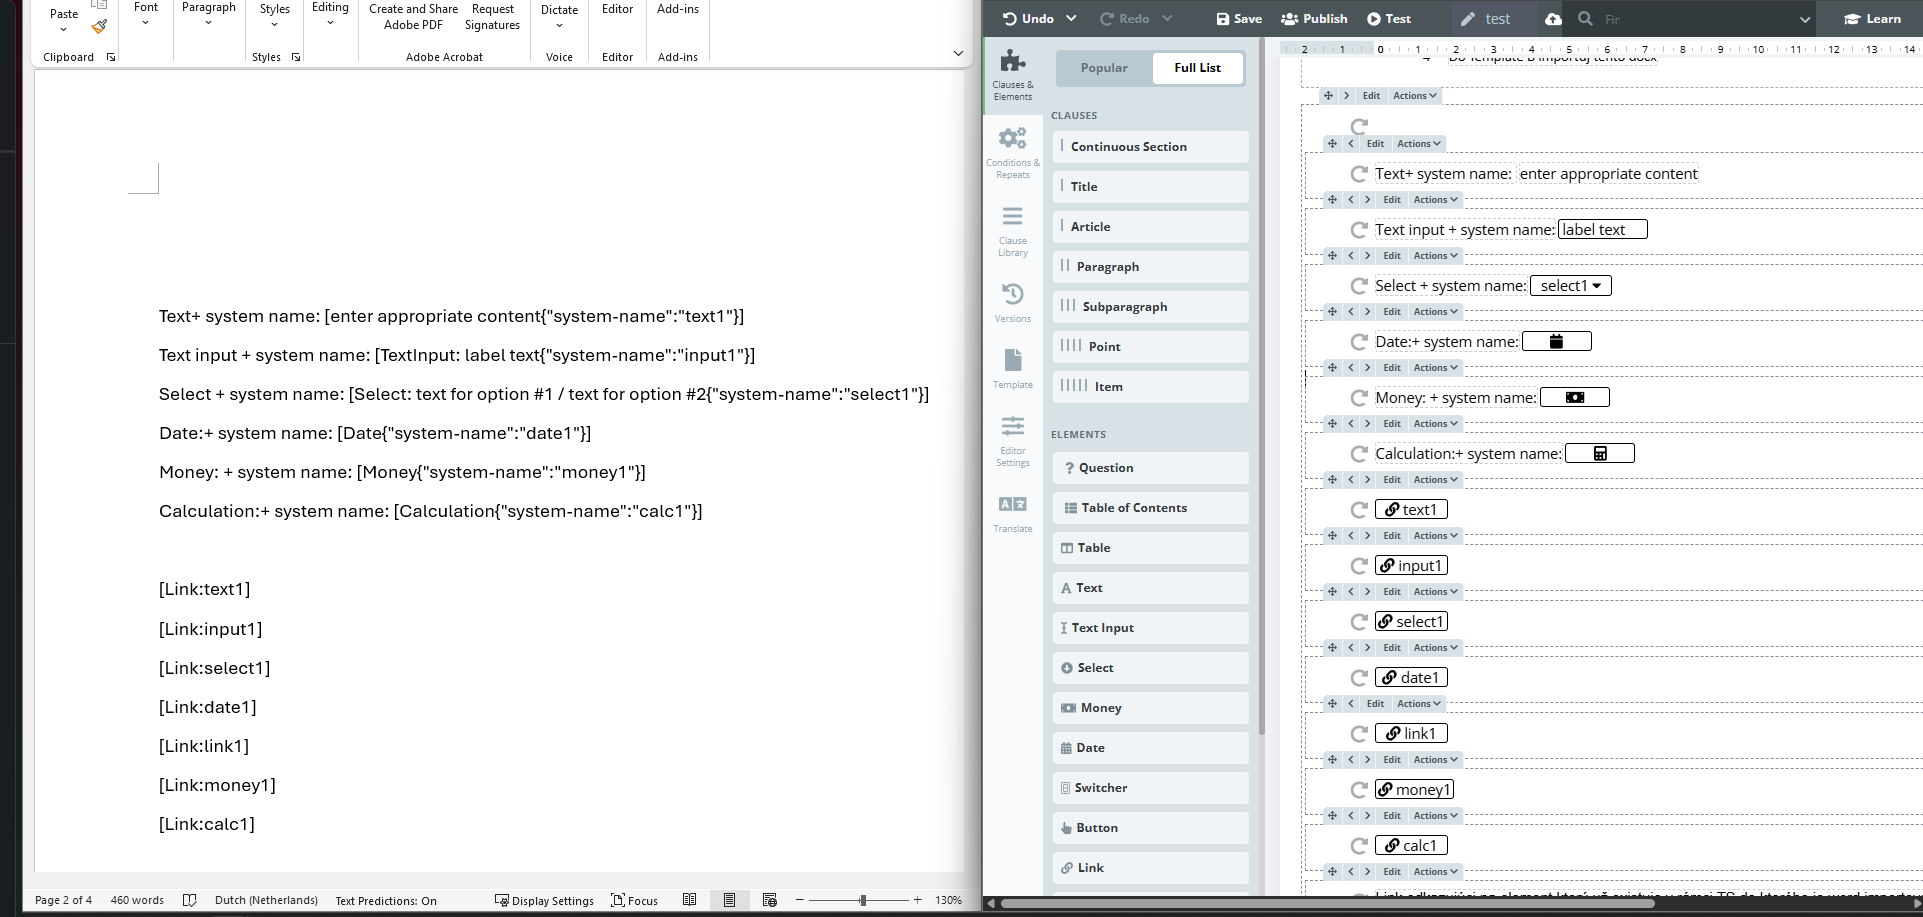Open Editor Settings panel
The image size is (1923, 917).
[x=1012, y=440]
